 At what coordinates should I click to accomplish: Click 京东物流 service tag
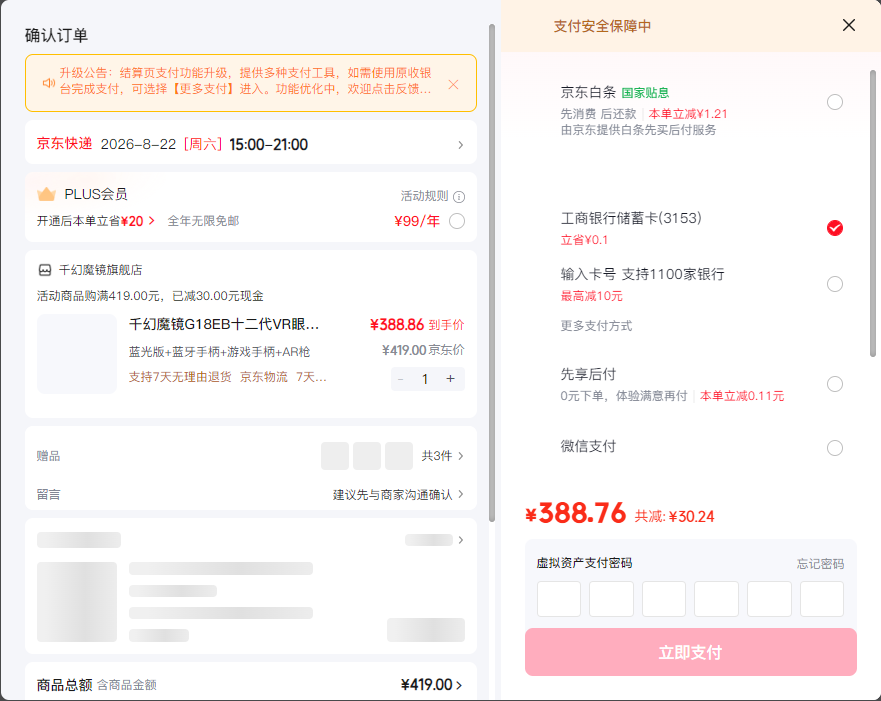(264, 377)
